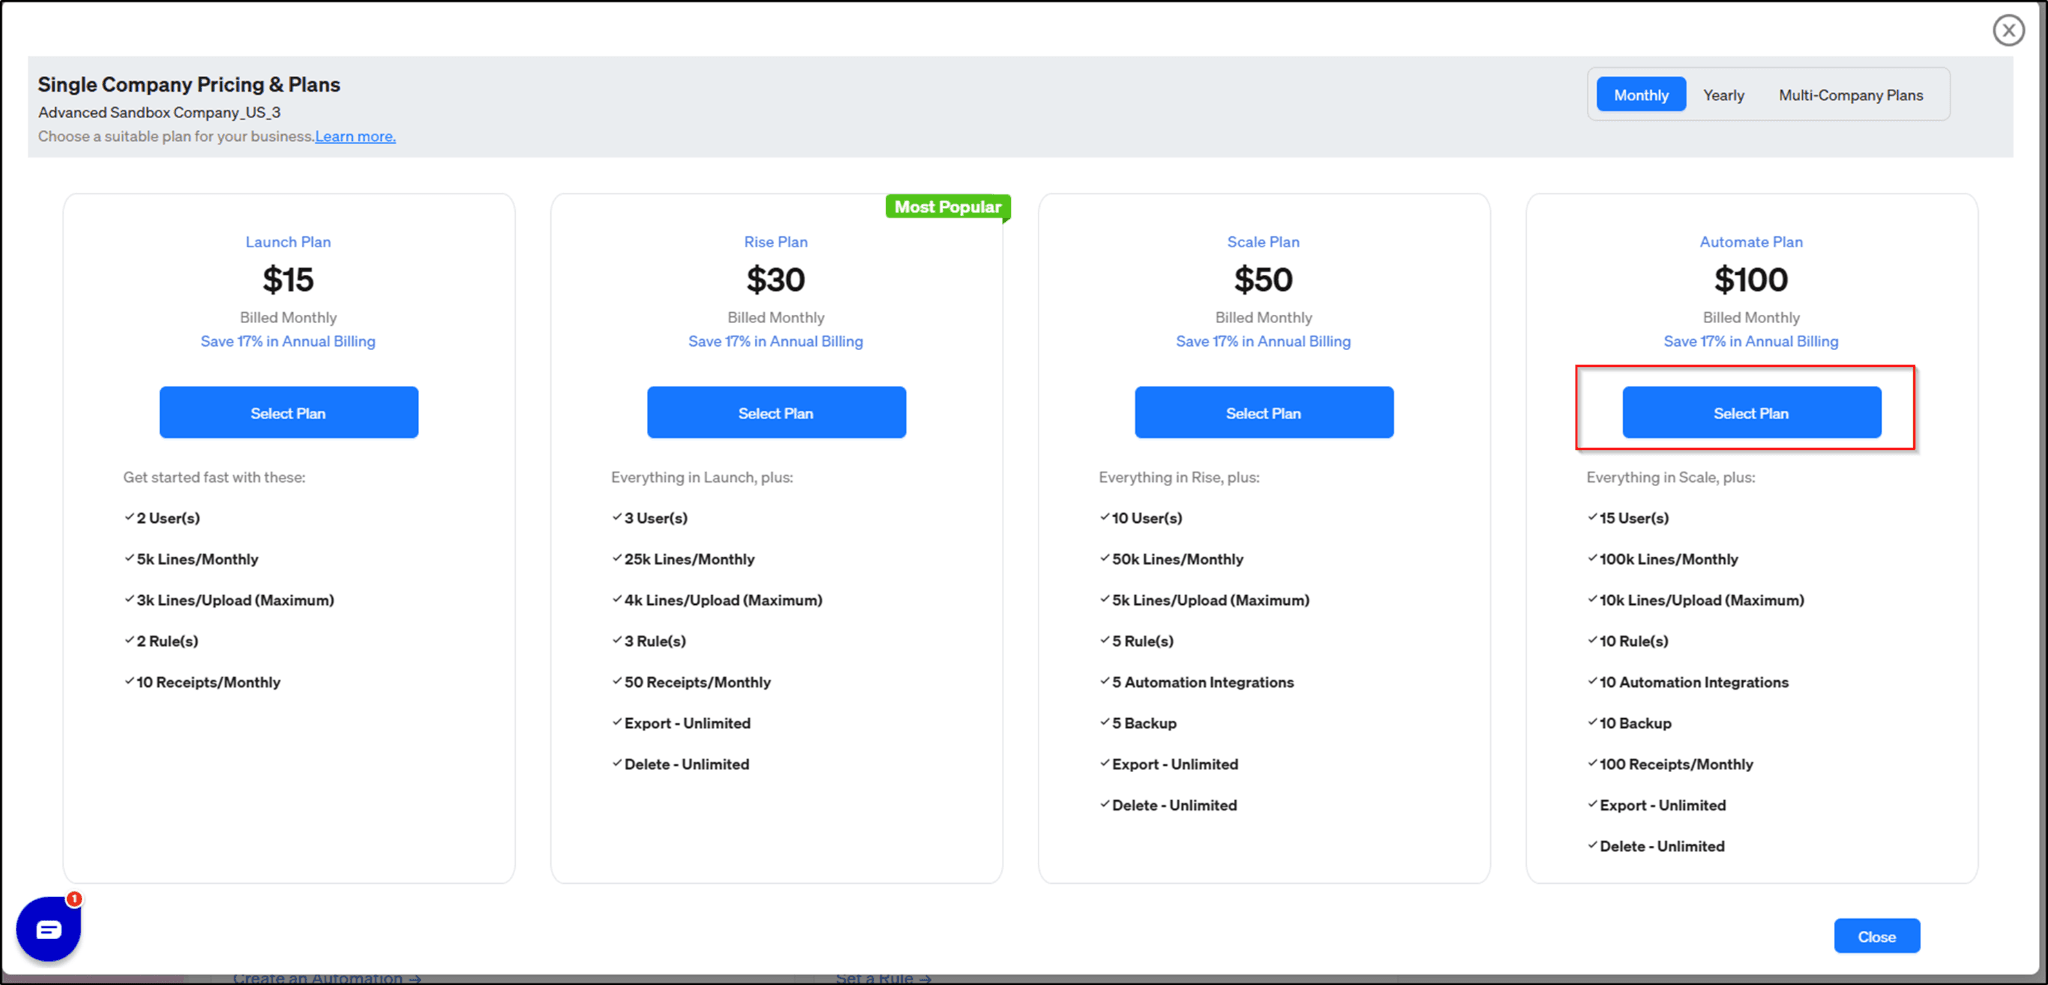2048x985 pixels.
Task: Click Save 17% link under Scale Plan
Action: tap(1263, 342)
